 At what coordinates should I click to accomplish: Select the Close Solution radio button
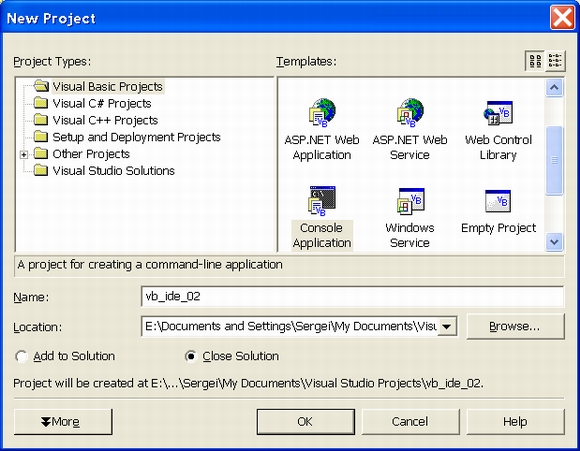click(190, 356)
